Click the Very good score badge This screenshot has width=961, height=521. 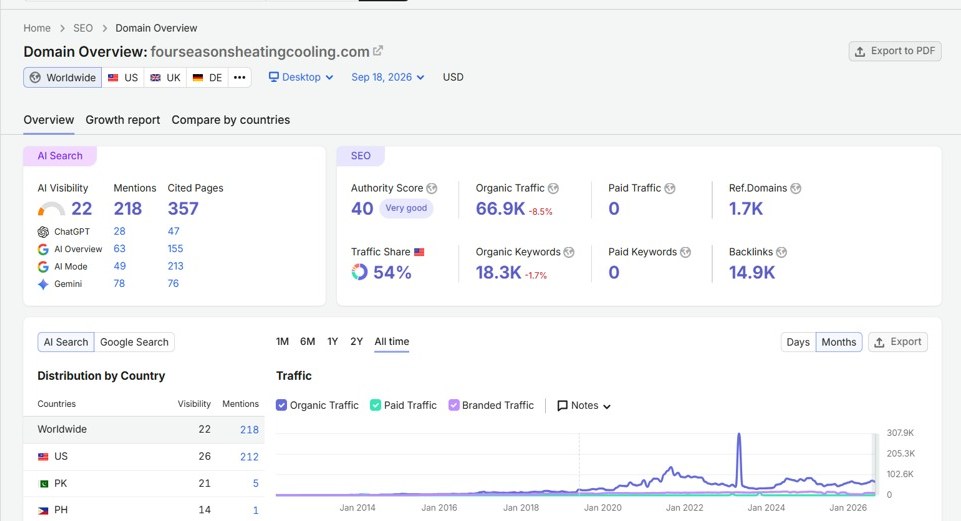[x=406, y=208]
